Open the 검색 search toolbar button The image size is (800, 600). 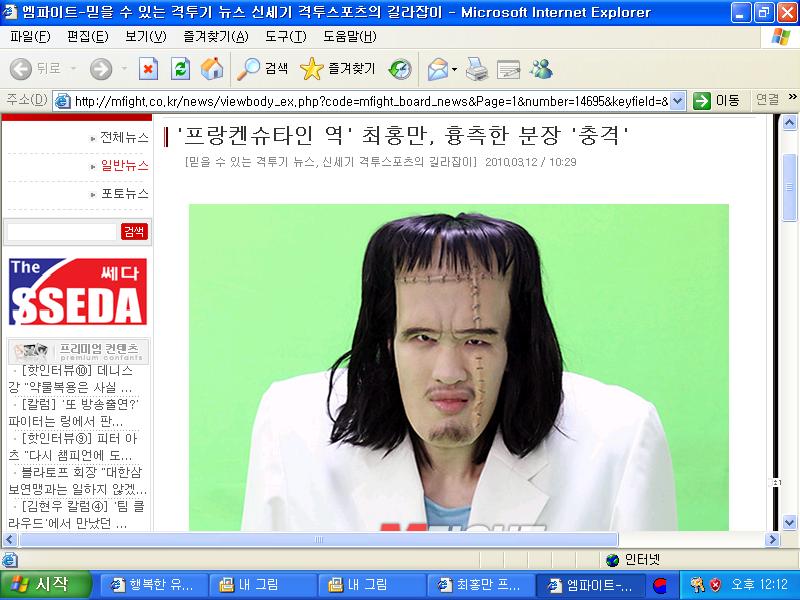[263, 69]
